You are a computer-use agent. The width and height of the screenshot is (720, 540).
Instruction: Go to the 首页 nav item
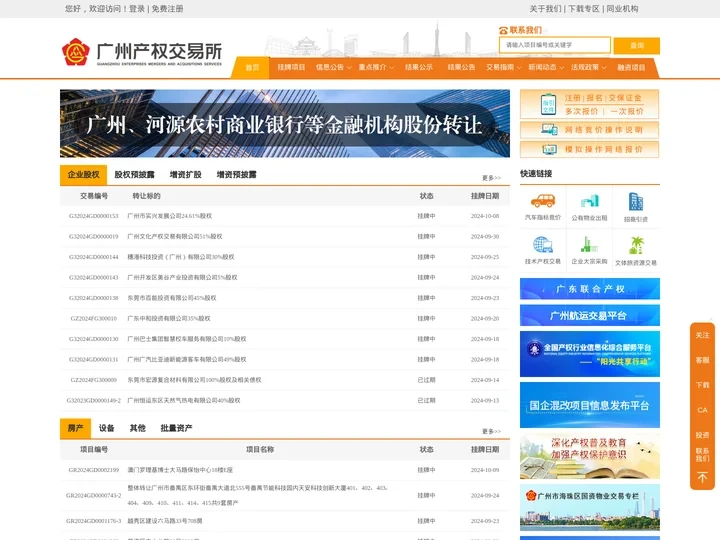[252, 68]
